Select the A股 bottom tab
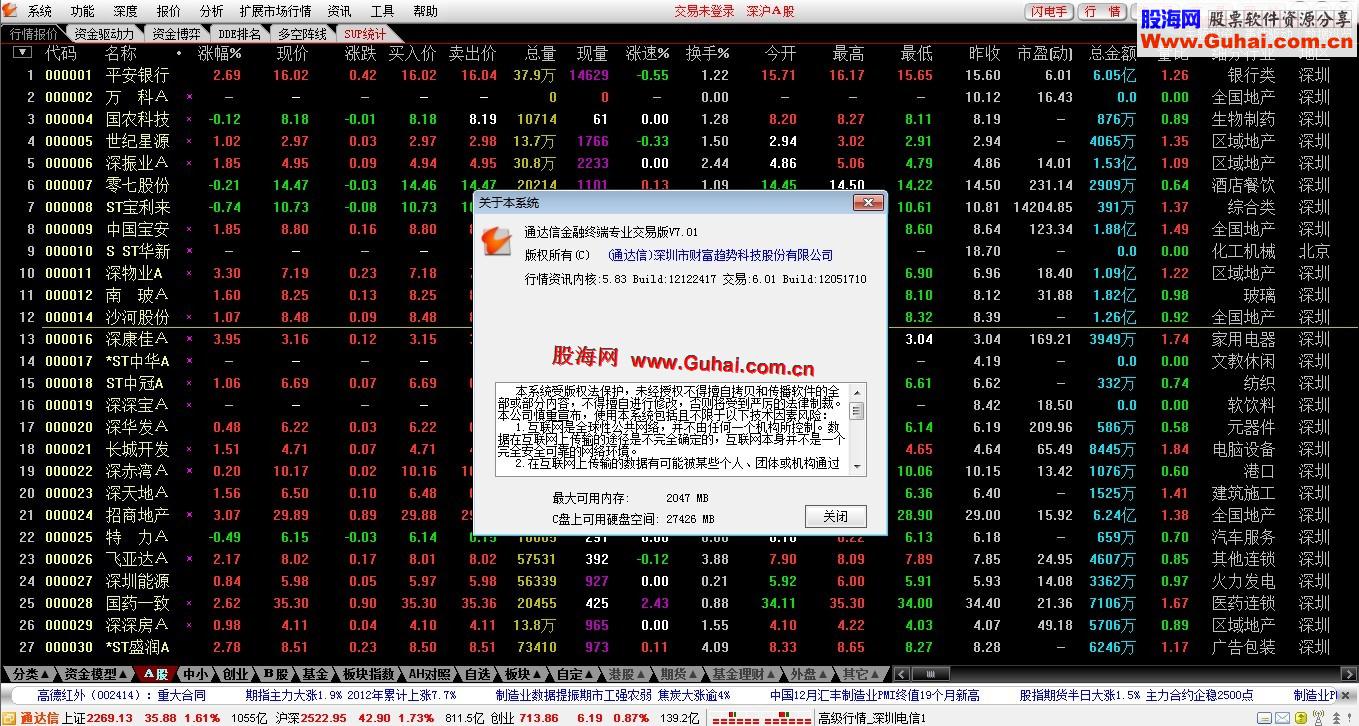Screen dimensions: 1359x726 click(x=156, y=674)
